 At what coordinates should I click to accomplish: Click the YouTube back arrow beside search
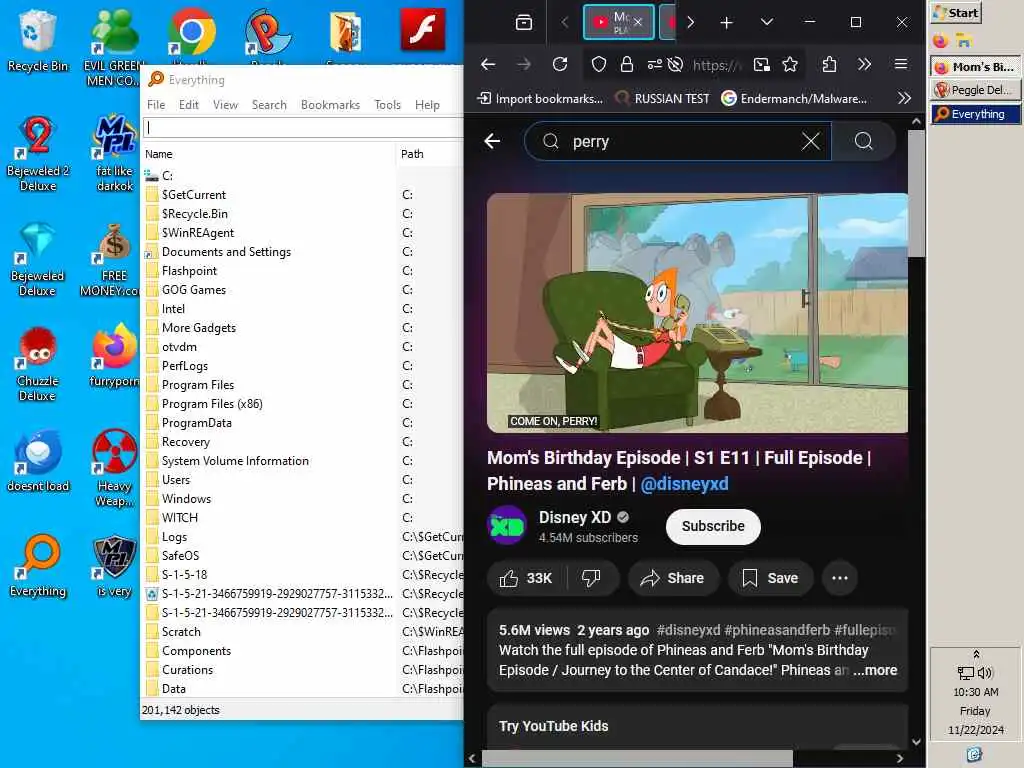(x=492, y=141)
